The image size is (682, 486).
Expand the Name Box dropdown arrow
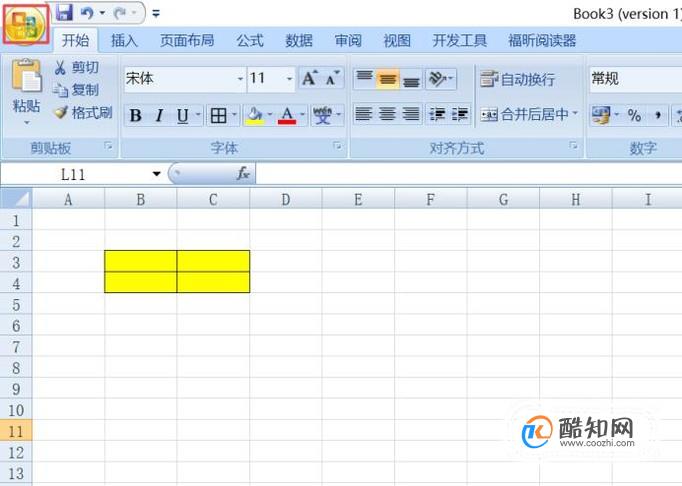click(156, 174)
